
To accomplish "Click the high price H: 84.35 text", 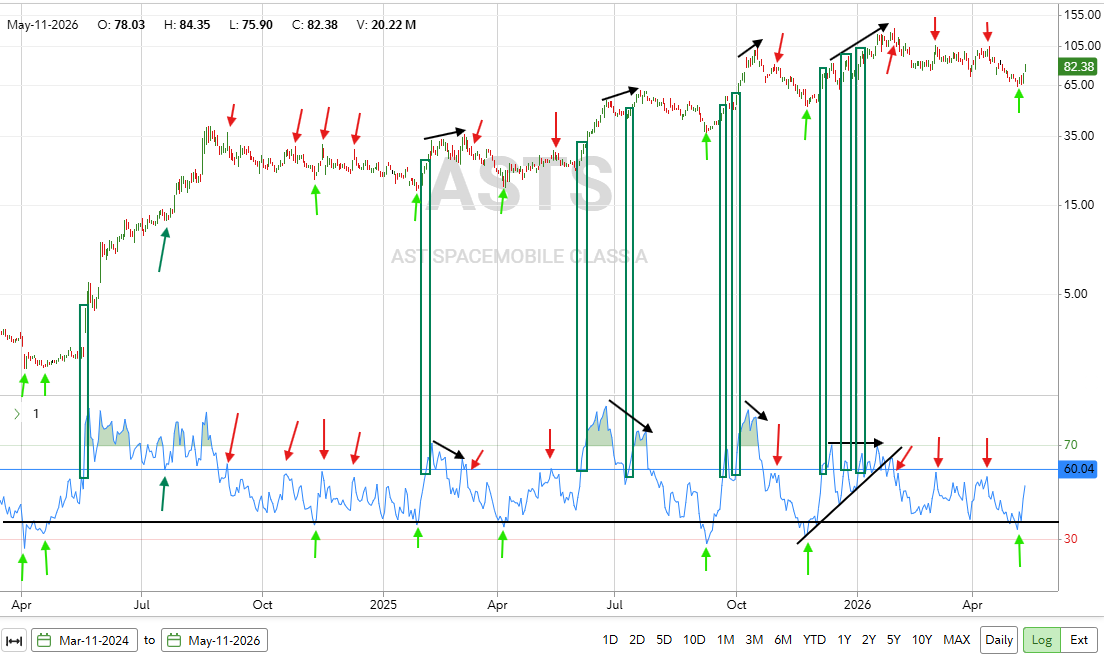I will 187,25.
